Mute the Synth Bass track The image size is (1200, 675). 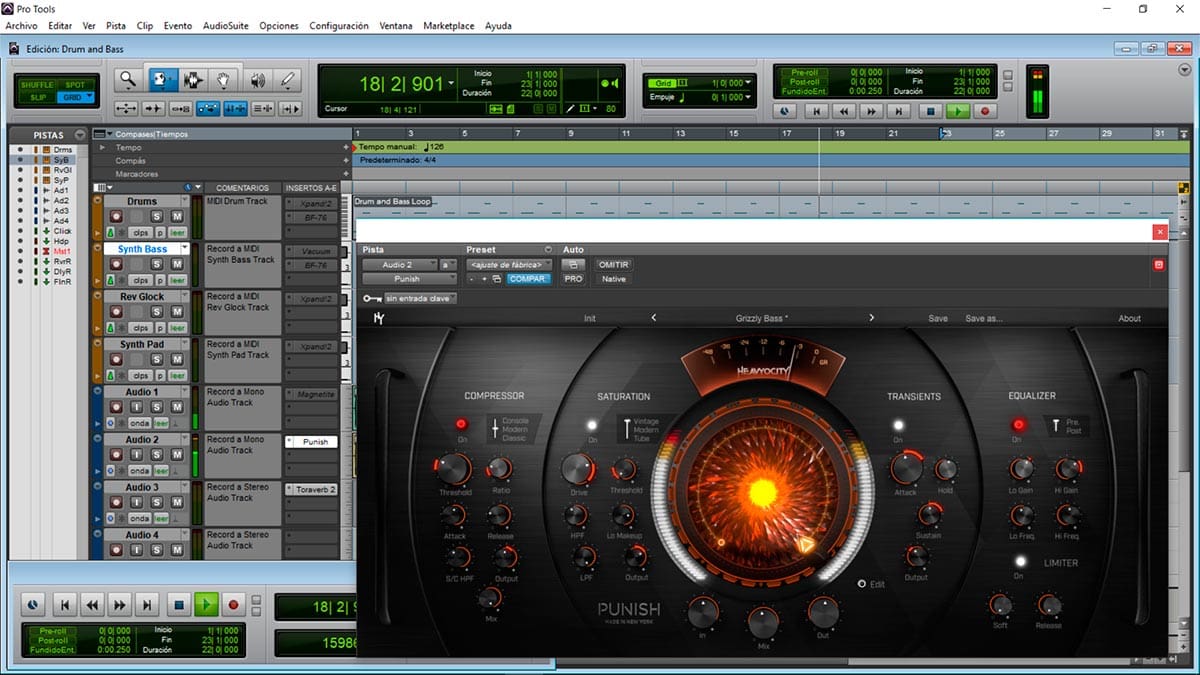coord(177,264)
